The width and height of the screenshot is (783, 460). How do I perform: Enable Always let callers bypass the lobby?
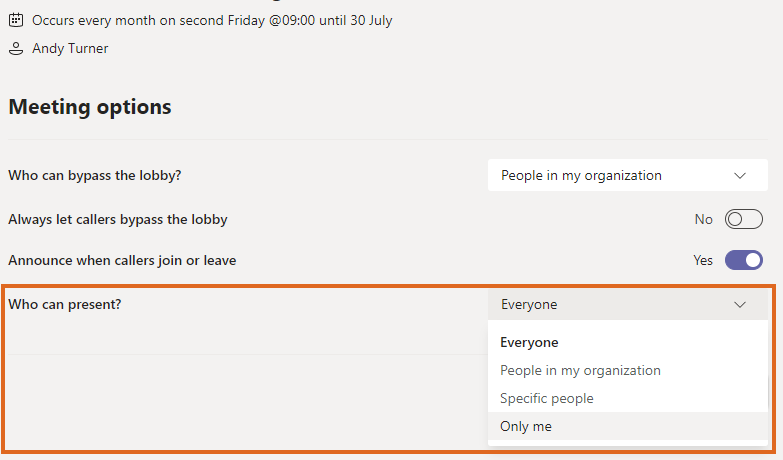pos(743,219)
